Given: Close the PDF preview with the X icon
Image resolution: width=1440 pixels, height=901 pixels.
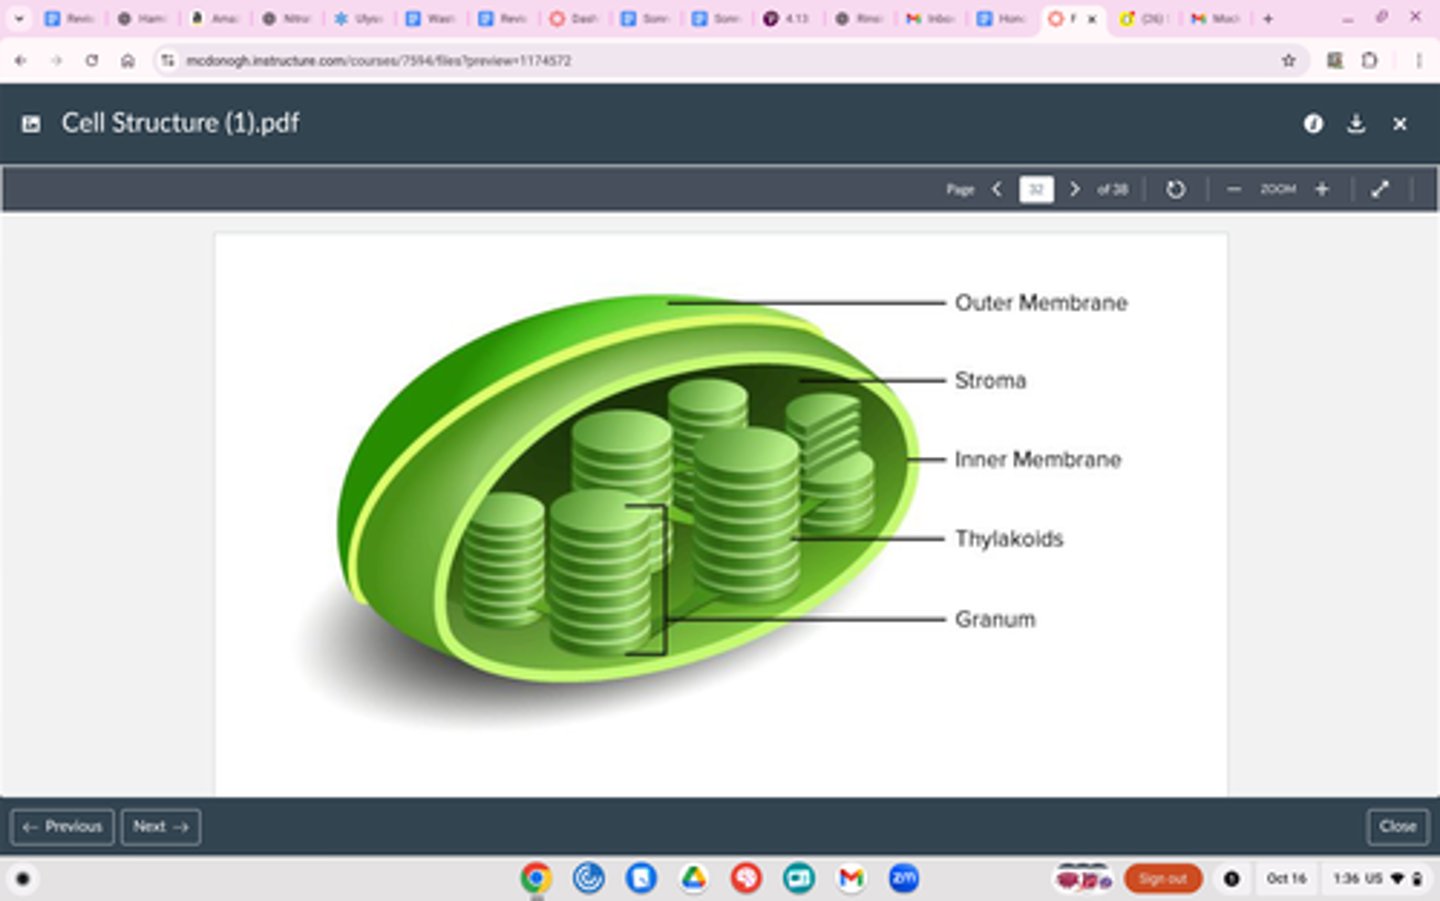Looking at the screenshot, I should click(x=1400, y=123).
